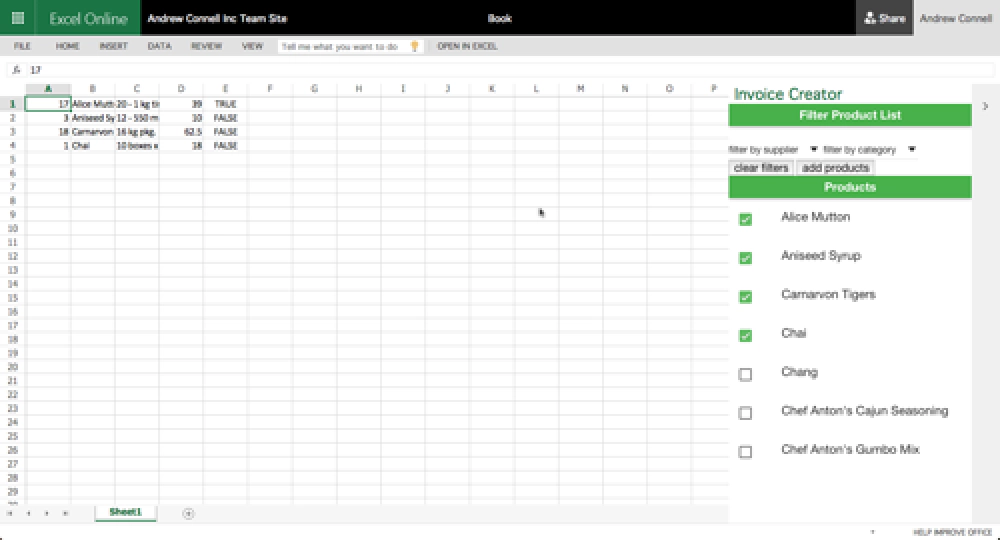
Task: Open the INSERT ribbon tab
Action: 113,46
